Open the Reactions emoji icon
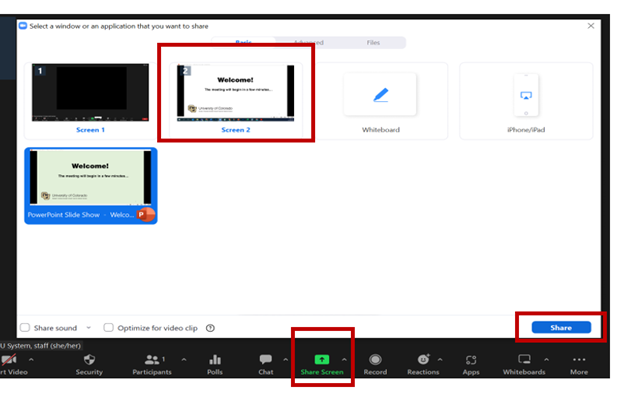Viewport: 624px width, 394px height. tap(423, 359)
